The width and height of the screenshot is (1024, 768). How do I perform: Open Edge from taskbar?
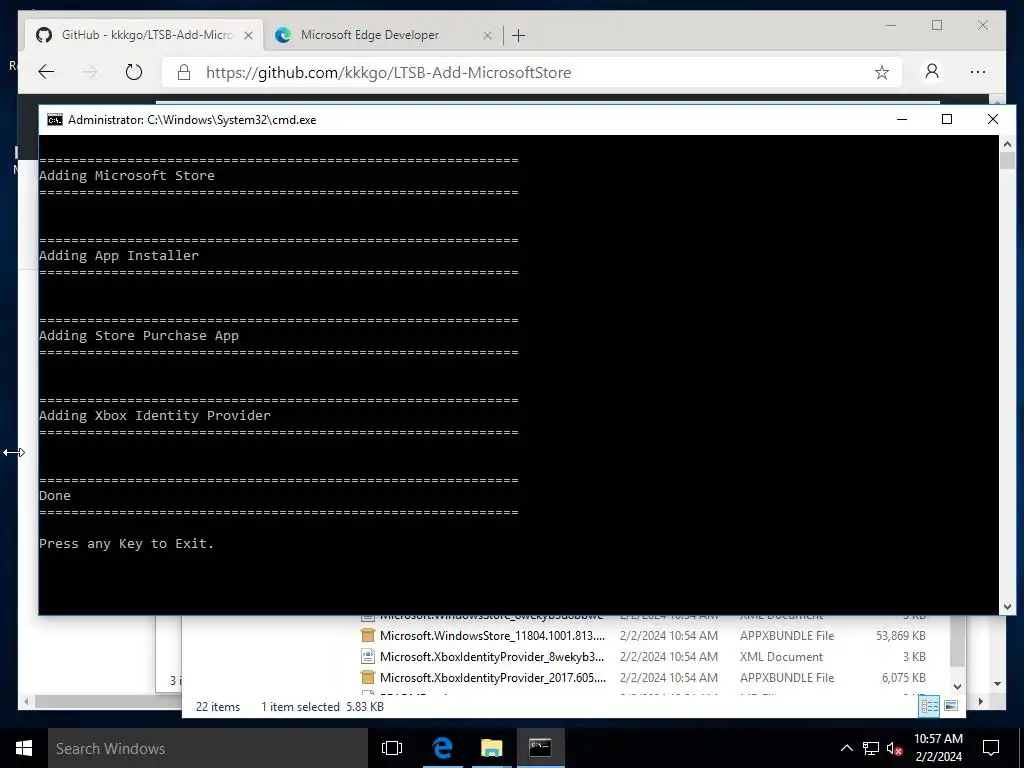443,748
